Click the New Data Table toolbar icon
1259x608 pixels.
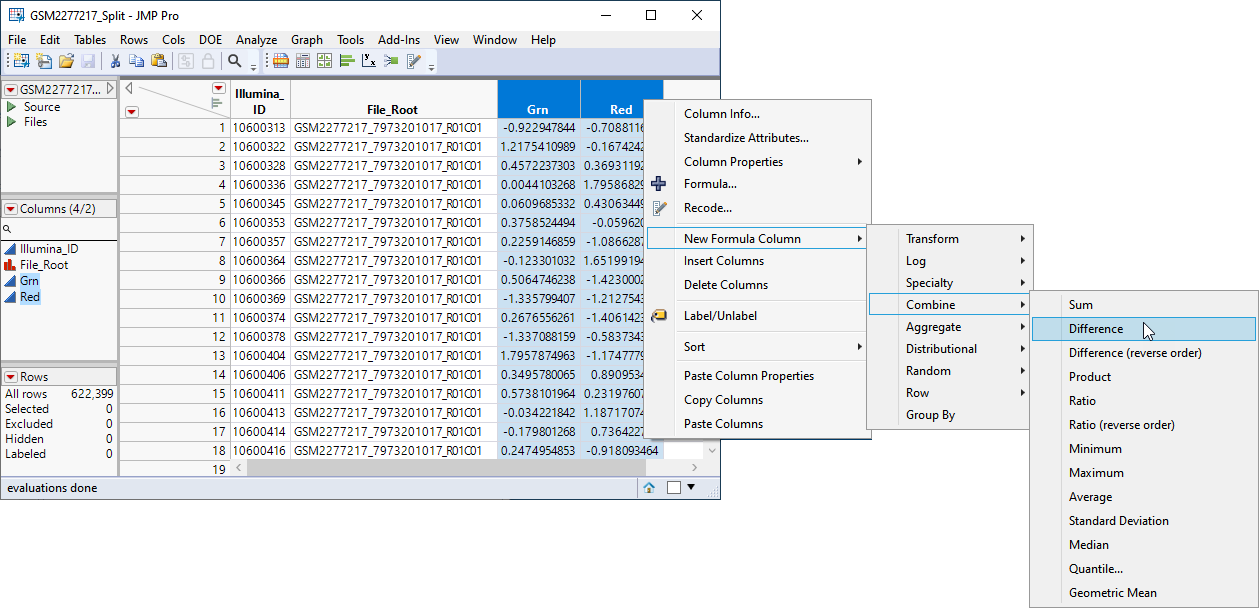click(20, 61)
